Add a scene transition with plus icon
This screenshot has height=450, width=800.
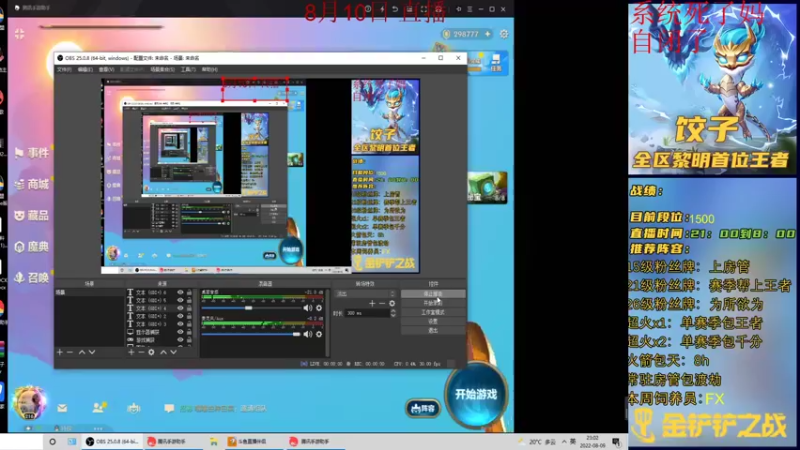pyautogui.click(x=372, y=303)
